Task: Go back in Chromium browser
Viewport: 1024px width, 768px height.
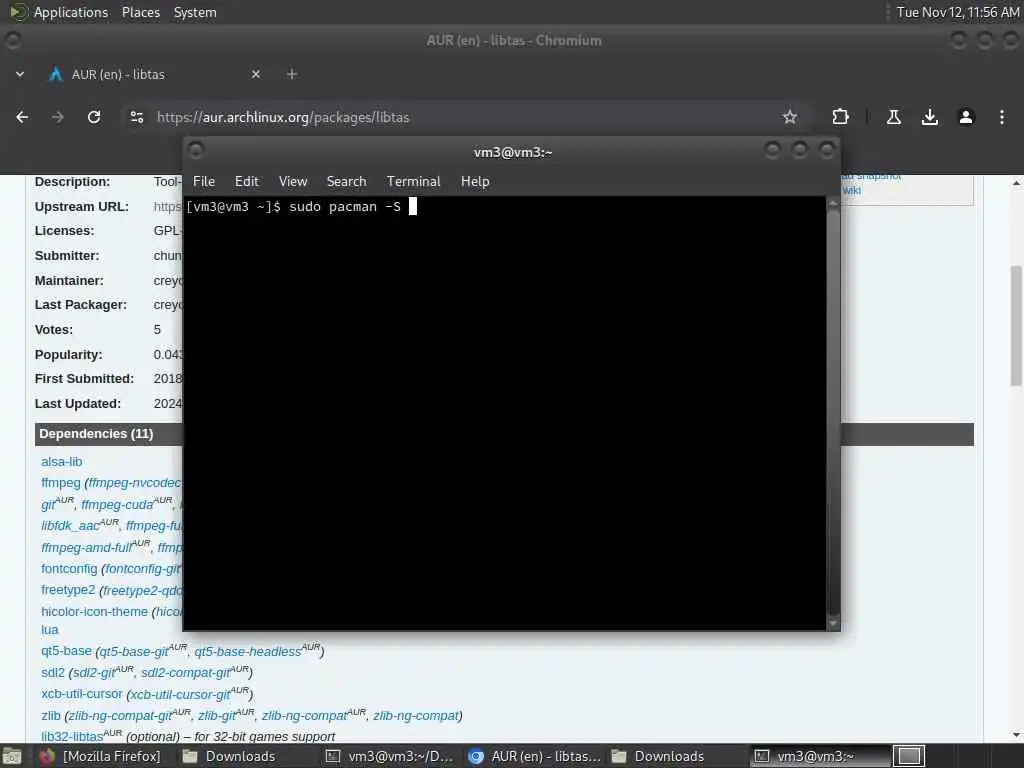Action: tap(22, 117)
